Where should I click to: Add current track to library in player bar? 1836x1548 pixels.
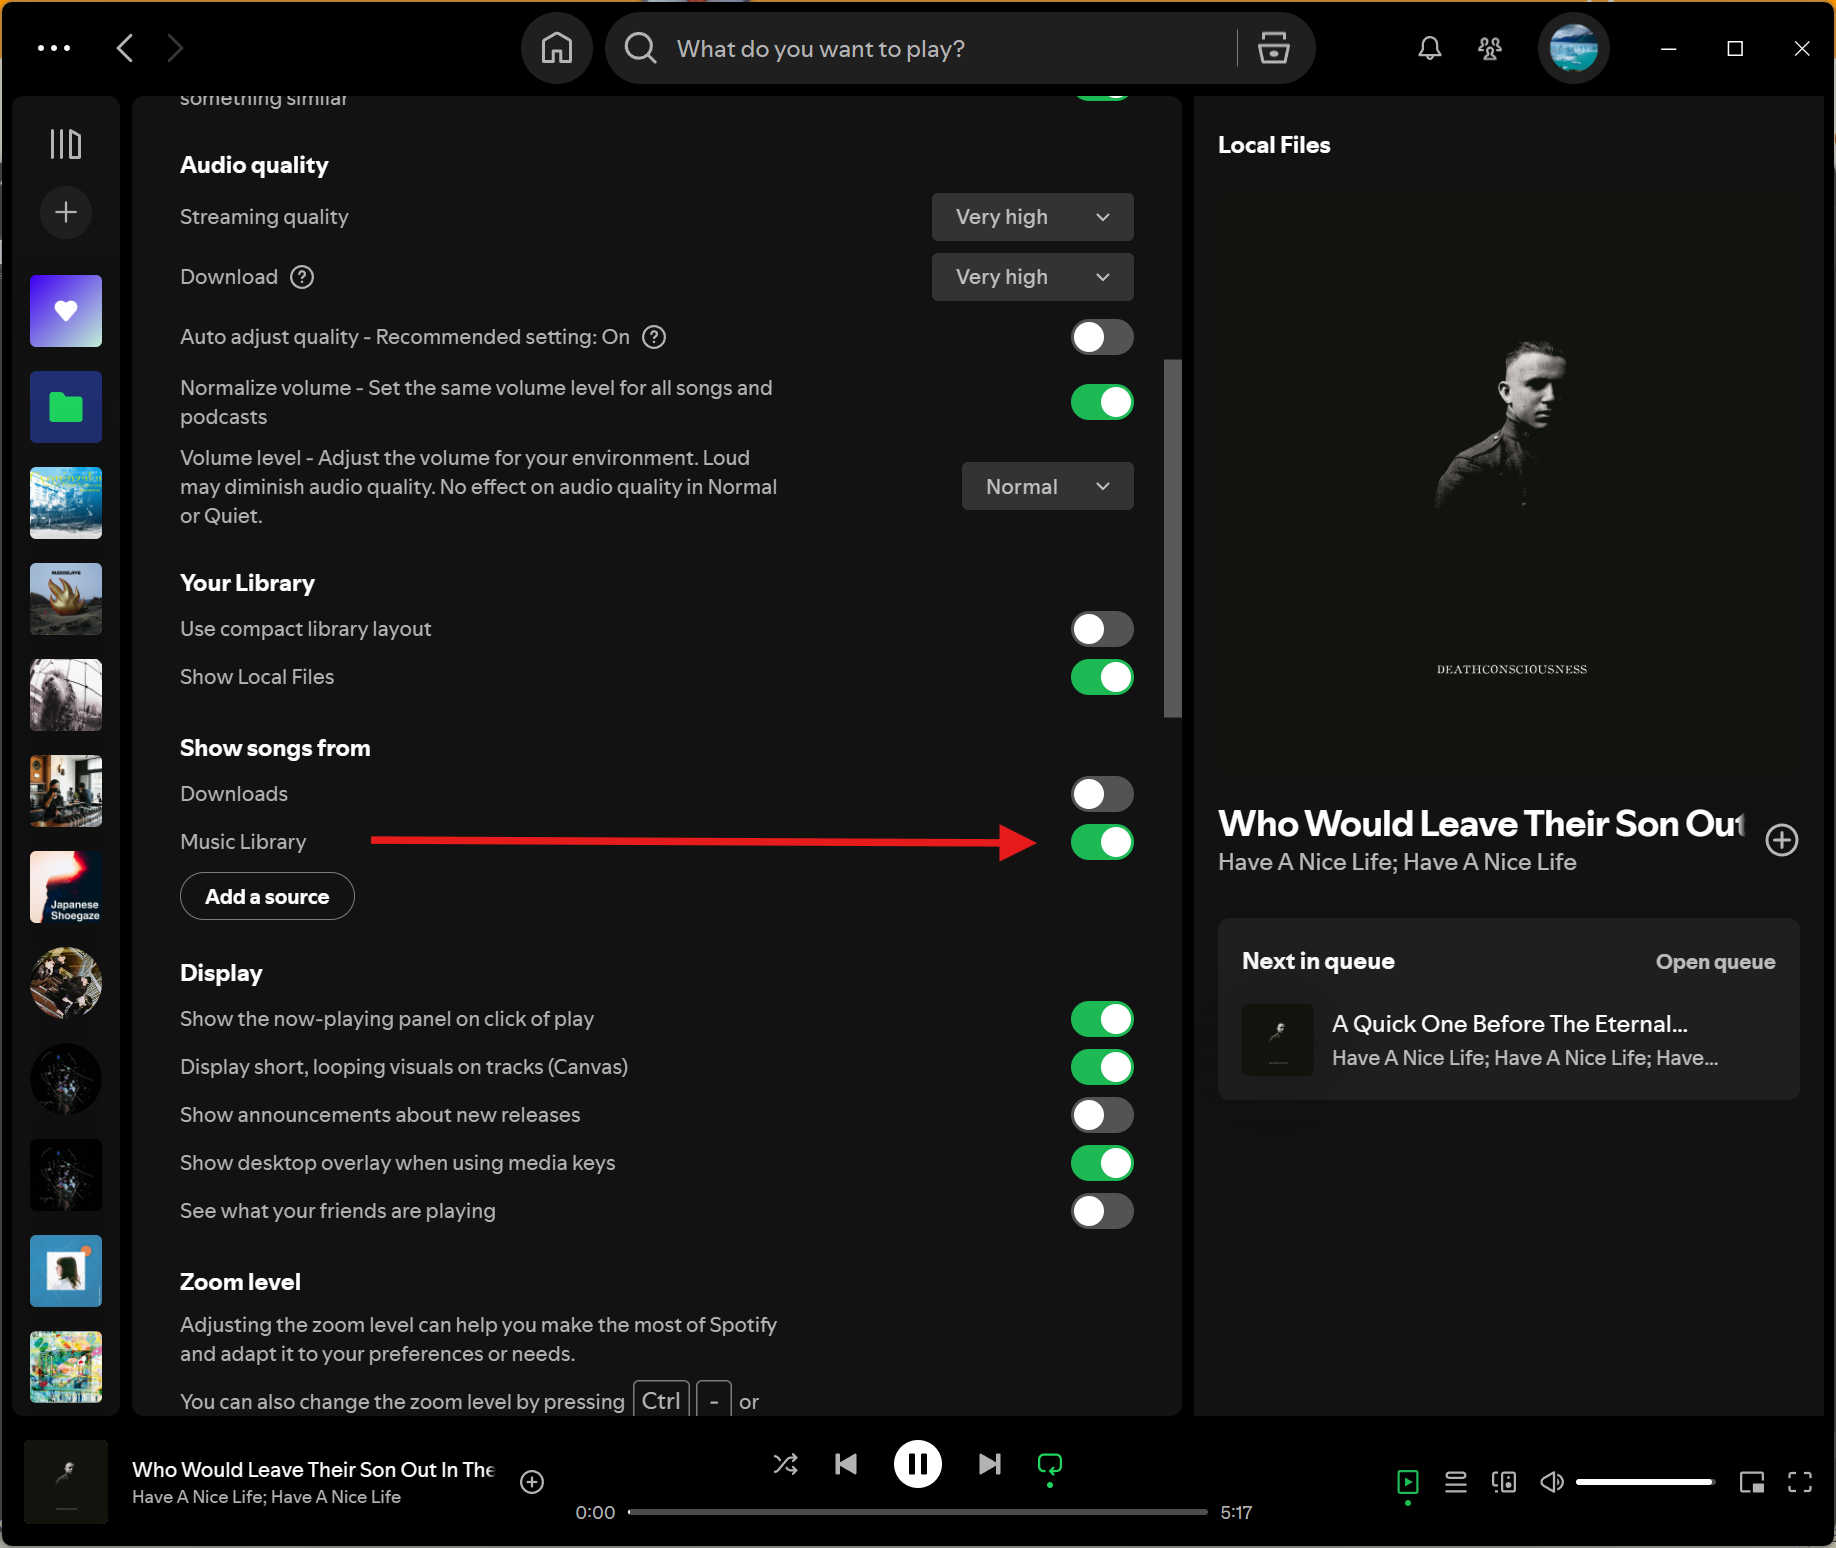(x=532, y=1482)
